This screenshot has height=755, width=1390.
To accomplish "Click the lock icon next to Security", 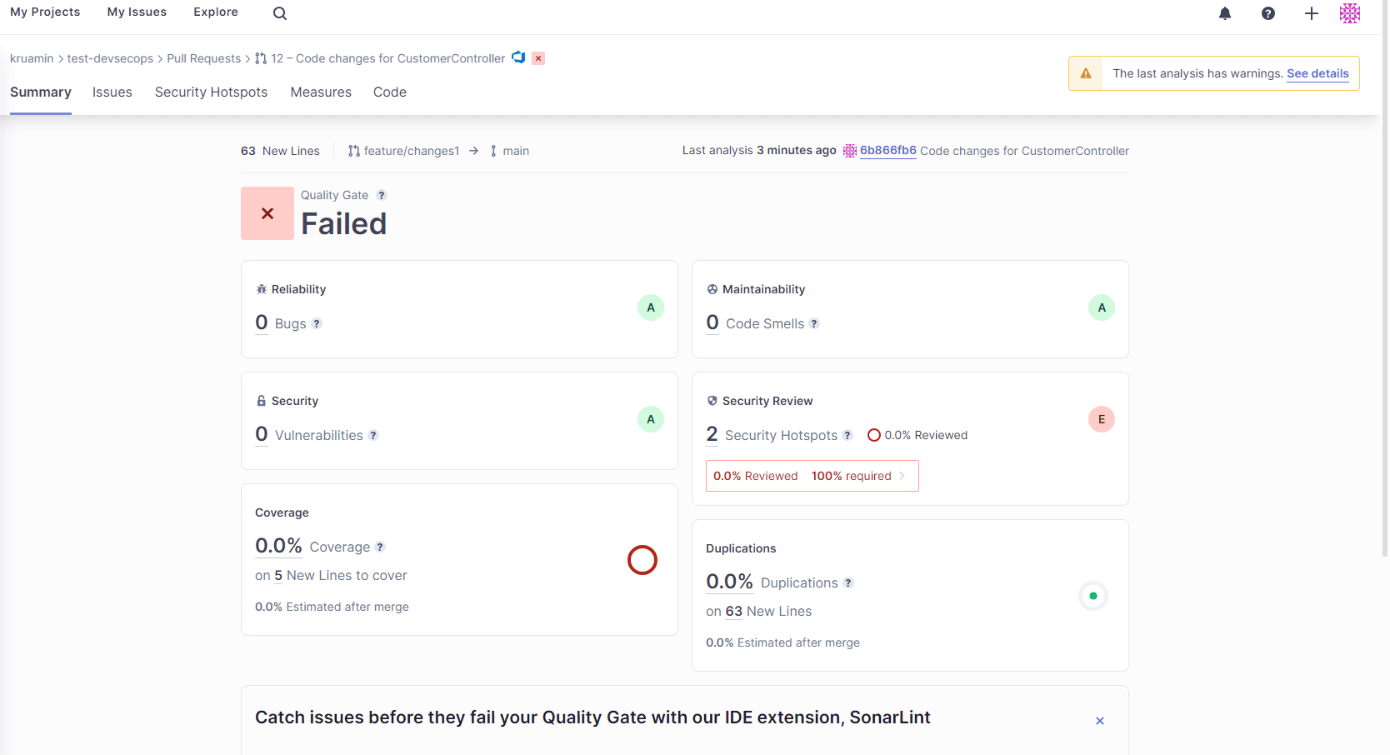I will point(262,401).
